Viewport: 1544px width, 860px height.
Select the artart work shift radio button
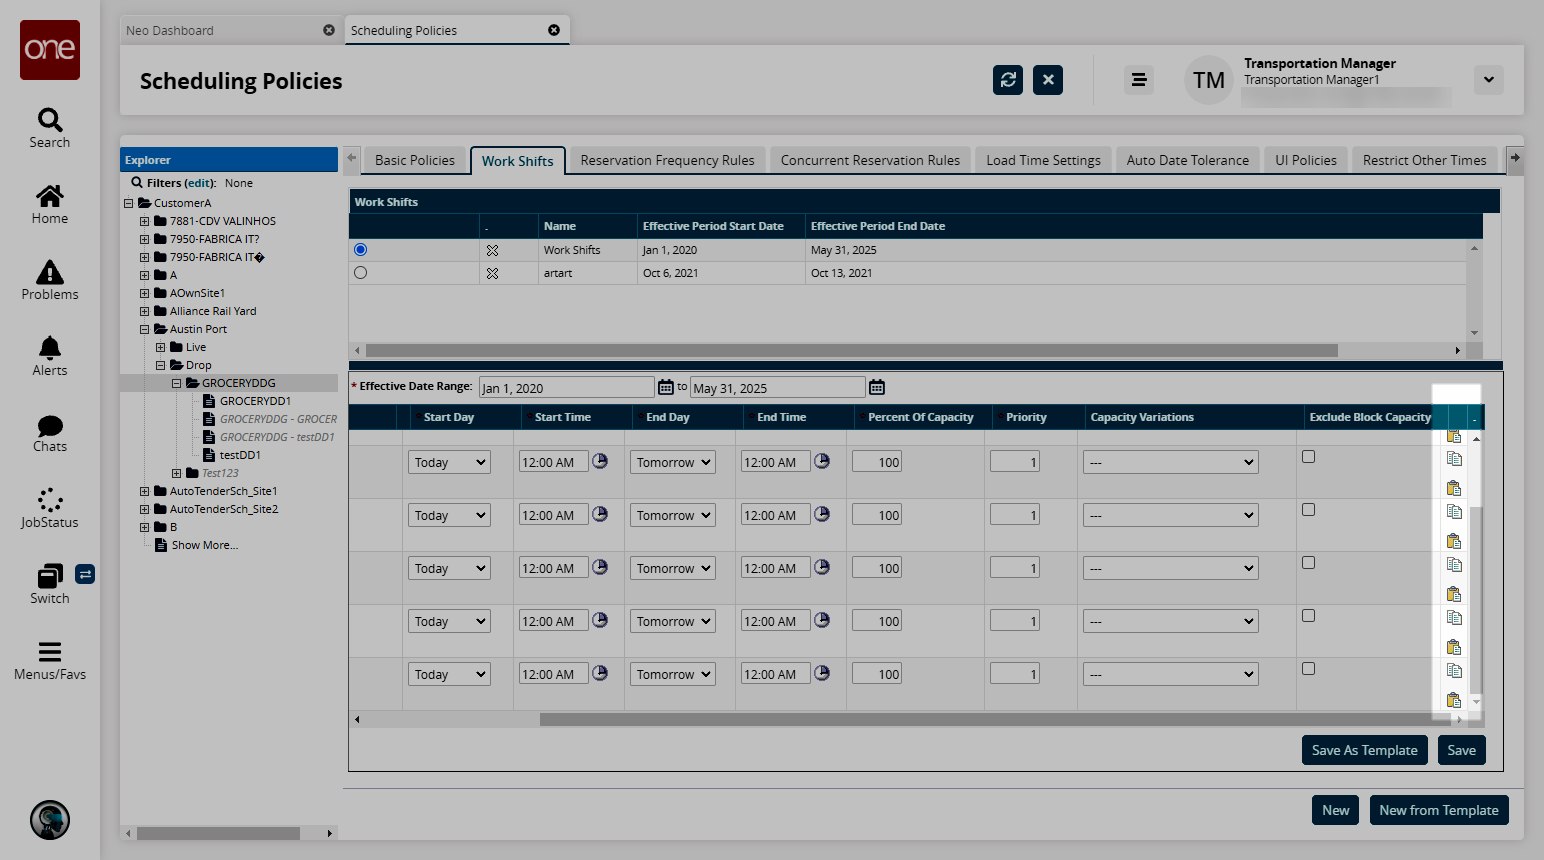click(361, 273)
